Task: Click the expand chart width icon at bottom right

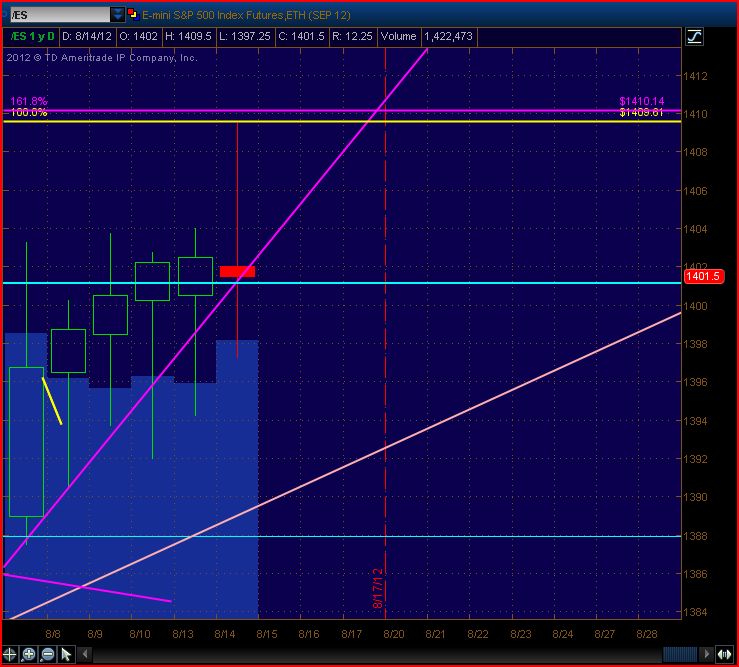Action: [x=724, y=654]
